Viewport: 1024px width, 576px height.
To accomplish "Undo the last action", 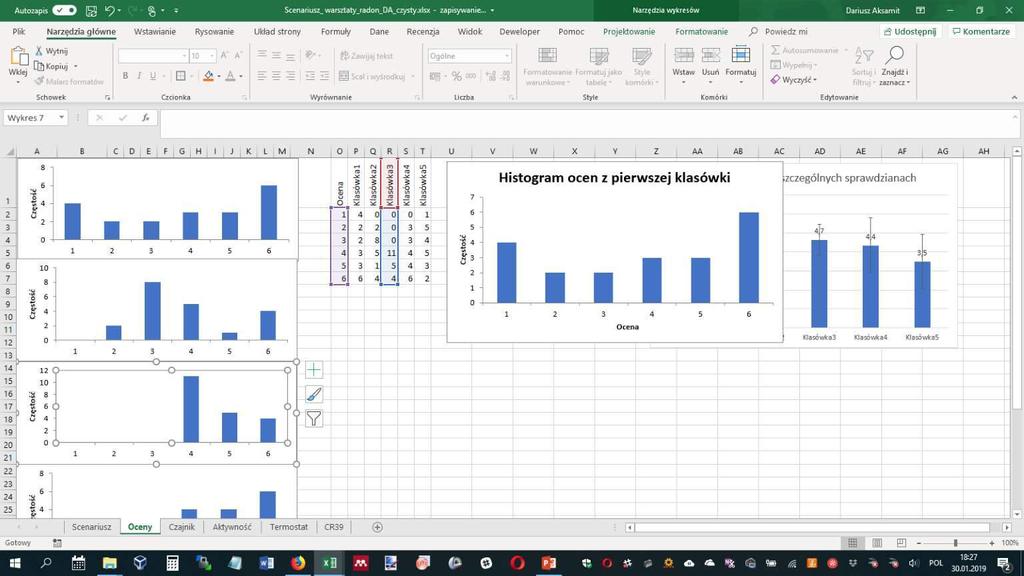I will coord(109,10).
